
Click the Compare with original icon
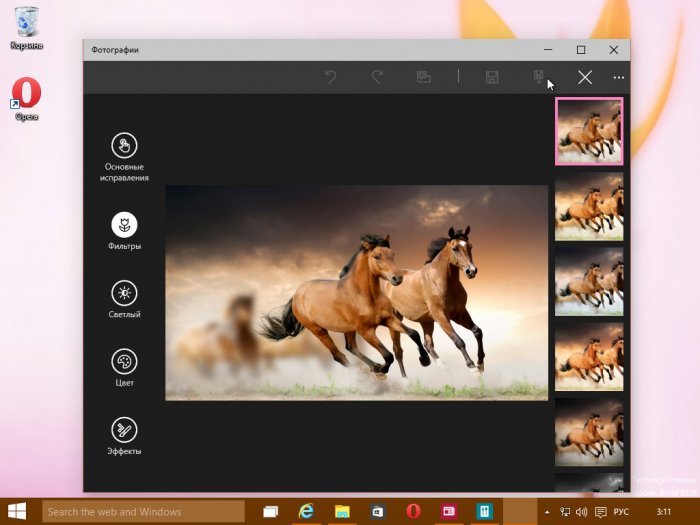pyautogui.click(x=424, y=77)
